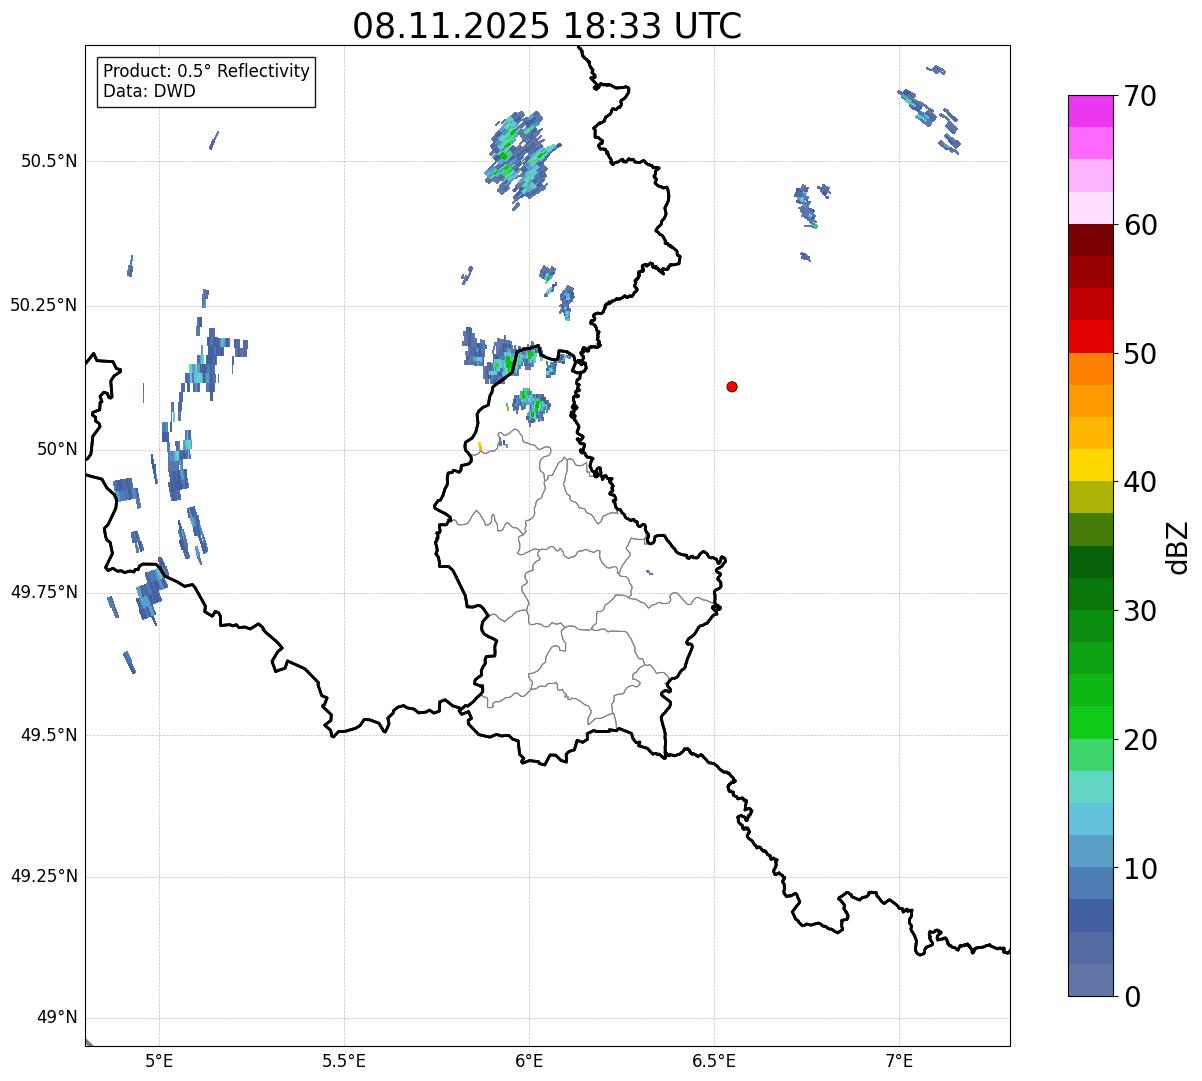Click the longitude label 7°E
The image size is (1202, 1081).
899,1060
